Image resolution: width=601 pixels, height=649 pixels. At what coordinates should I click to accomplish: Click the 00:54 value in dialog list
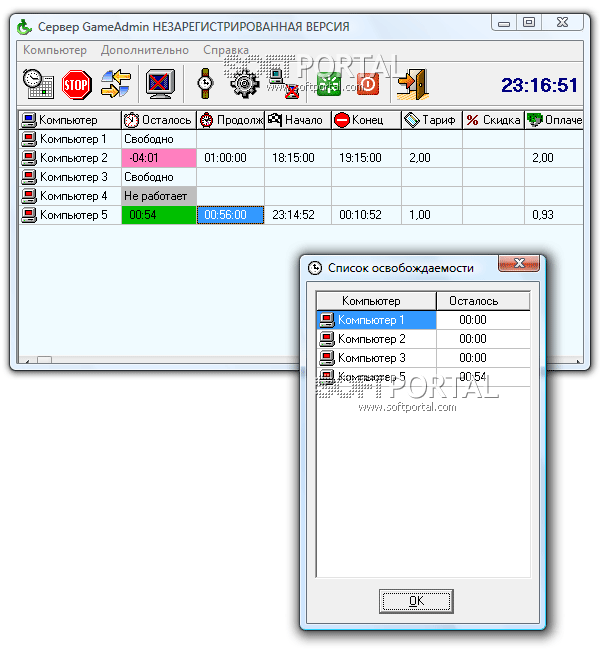[473, 377]
